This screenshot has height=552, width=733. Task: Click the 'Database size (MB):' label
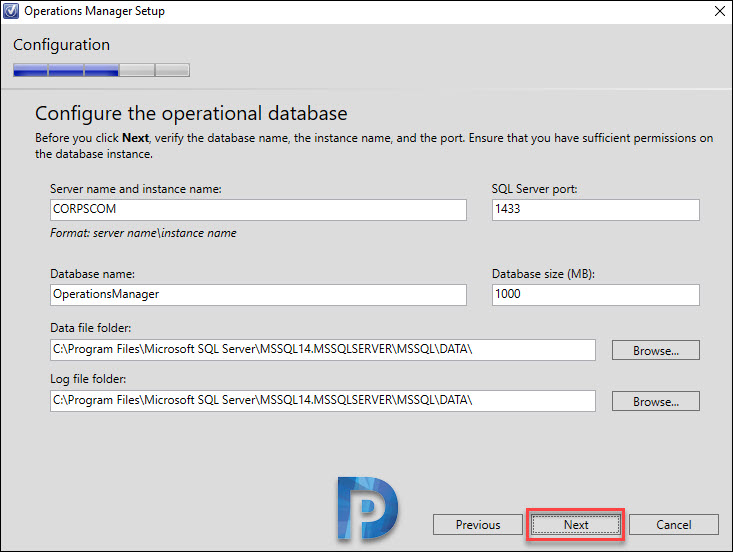(543, 274)
